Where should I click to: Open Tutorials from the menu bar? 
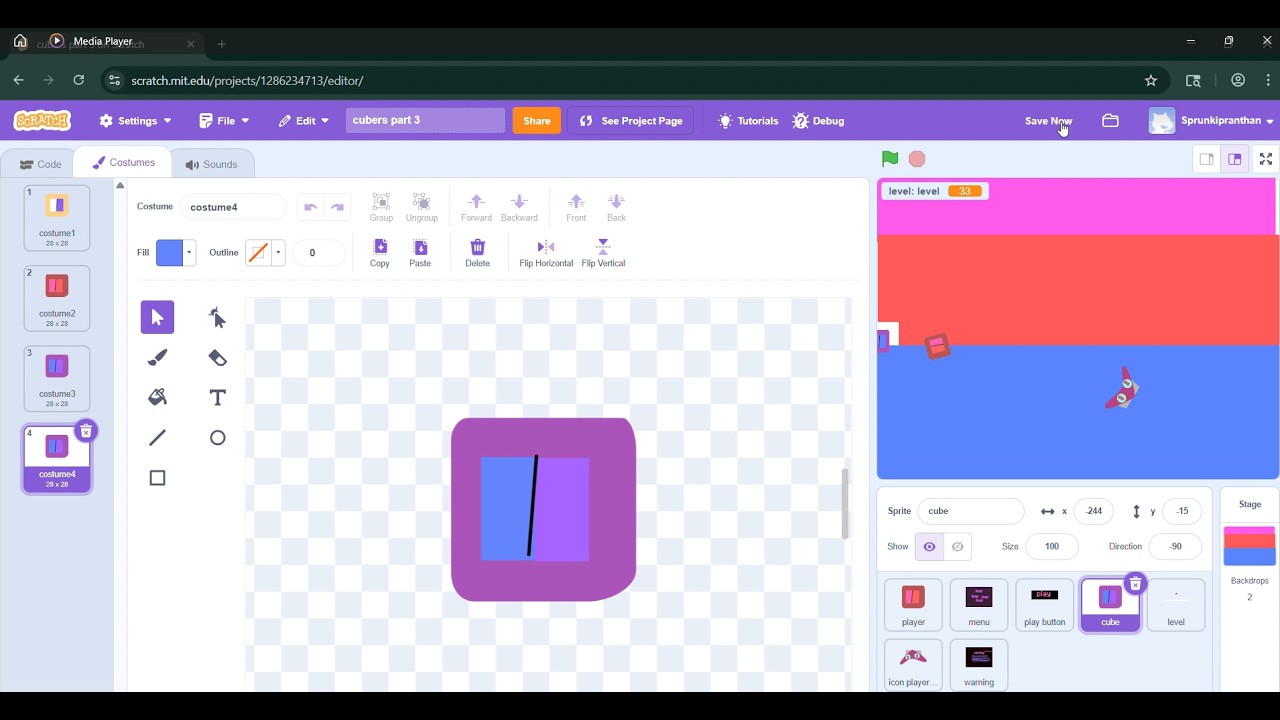point(748,120)
